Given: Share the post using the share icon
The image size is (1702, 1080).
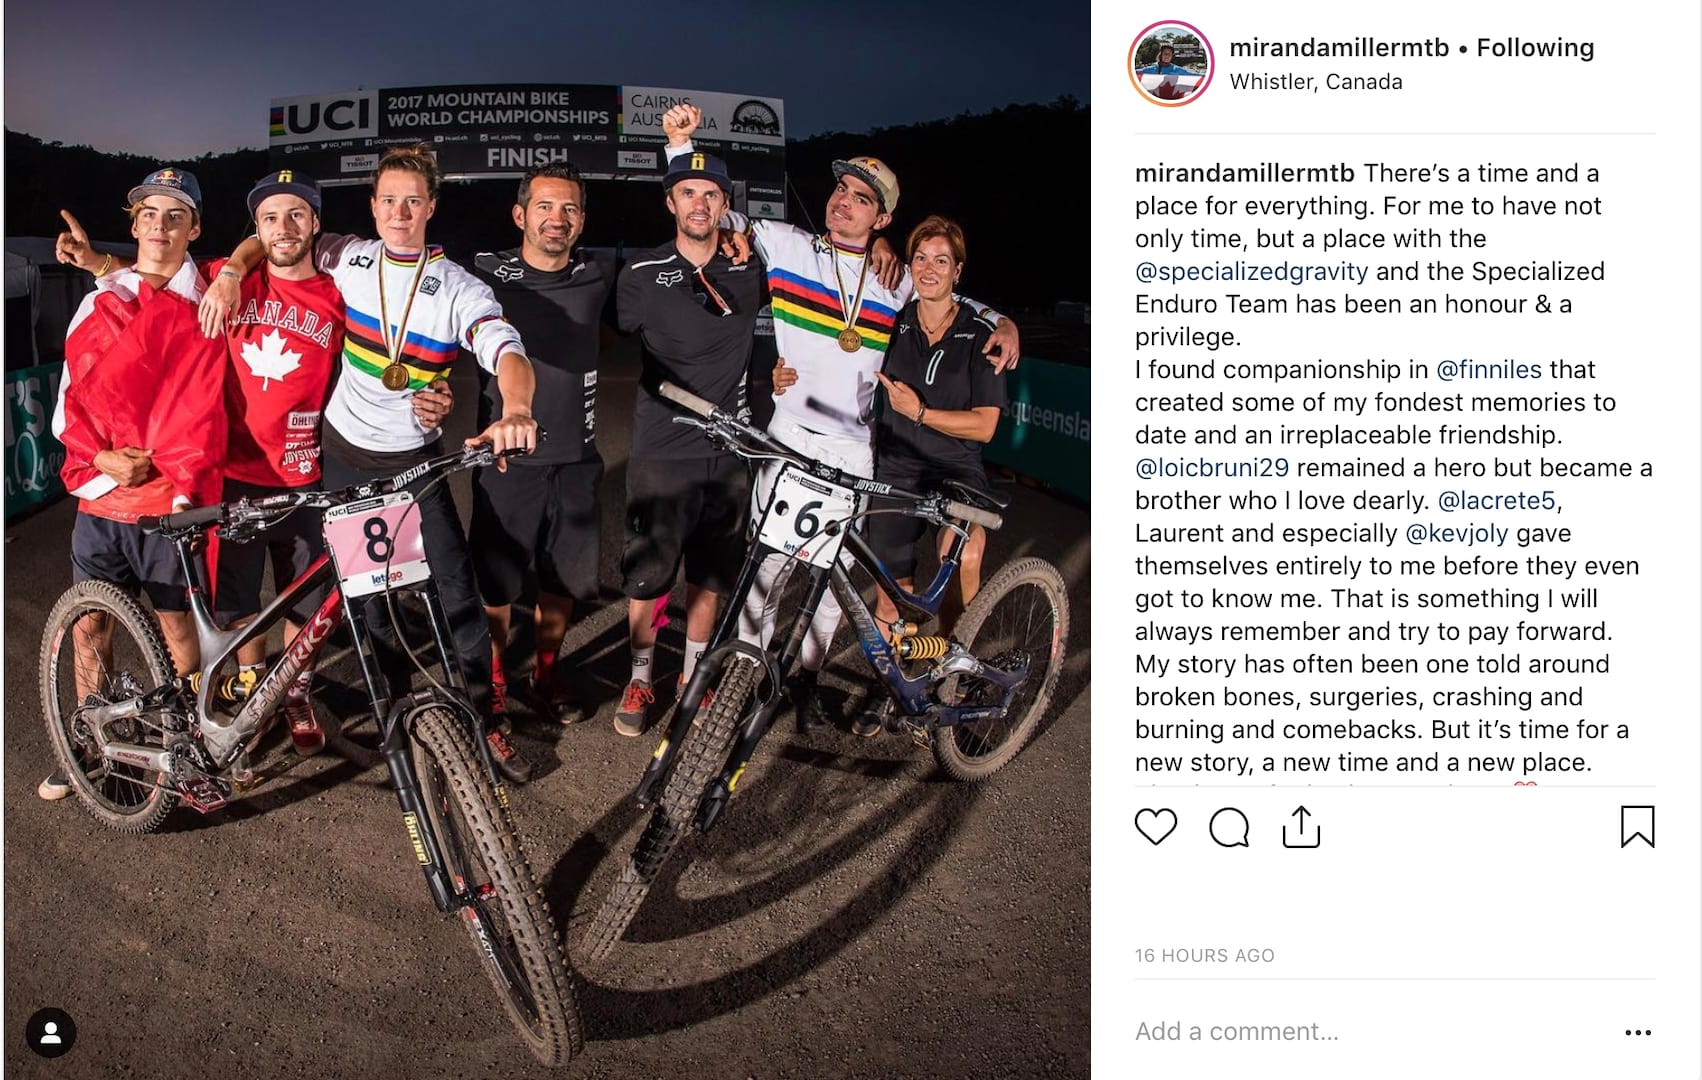Looking at the screenshot, I should click(1301, 827).
